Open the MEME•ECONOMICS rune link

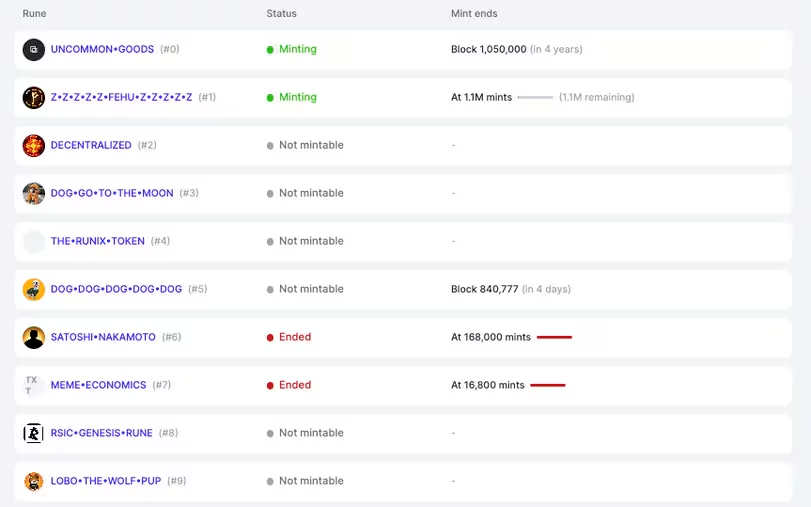98,385
